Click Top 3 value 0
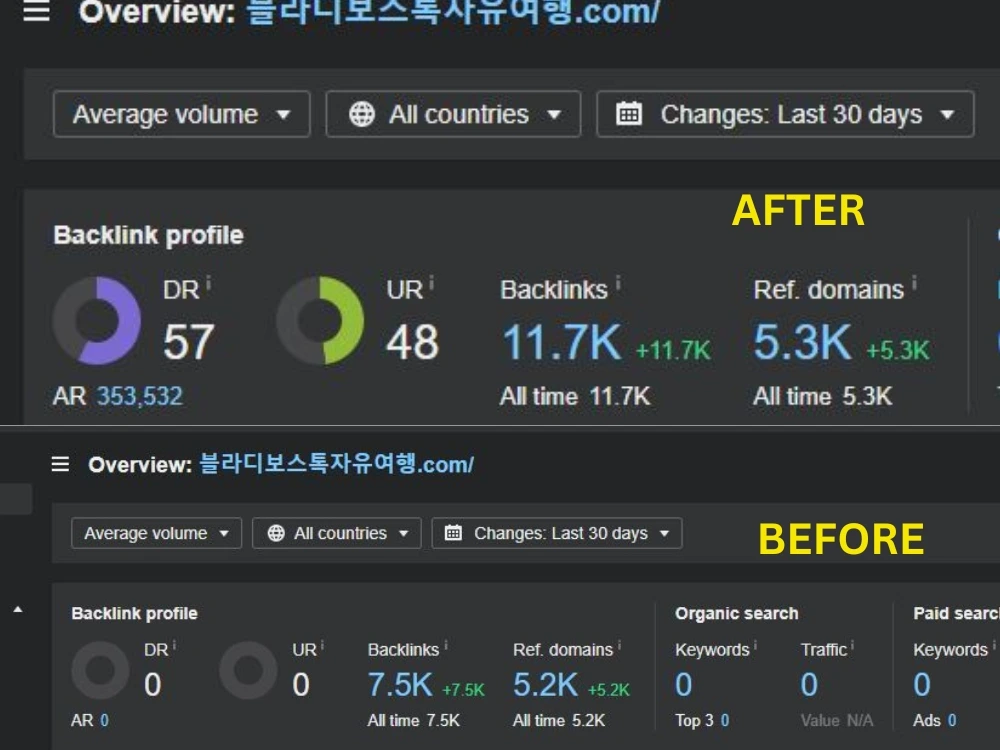This screenshot has height=750, width=1000. pos(725,721)
